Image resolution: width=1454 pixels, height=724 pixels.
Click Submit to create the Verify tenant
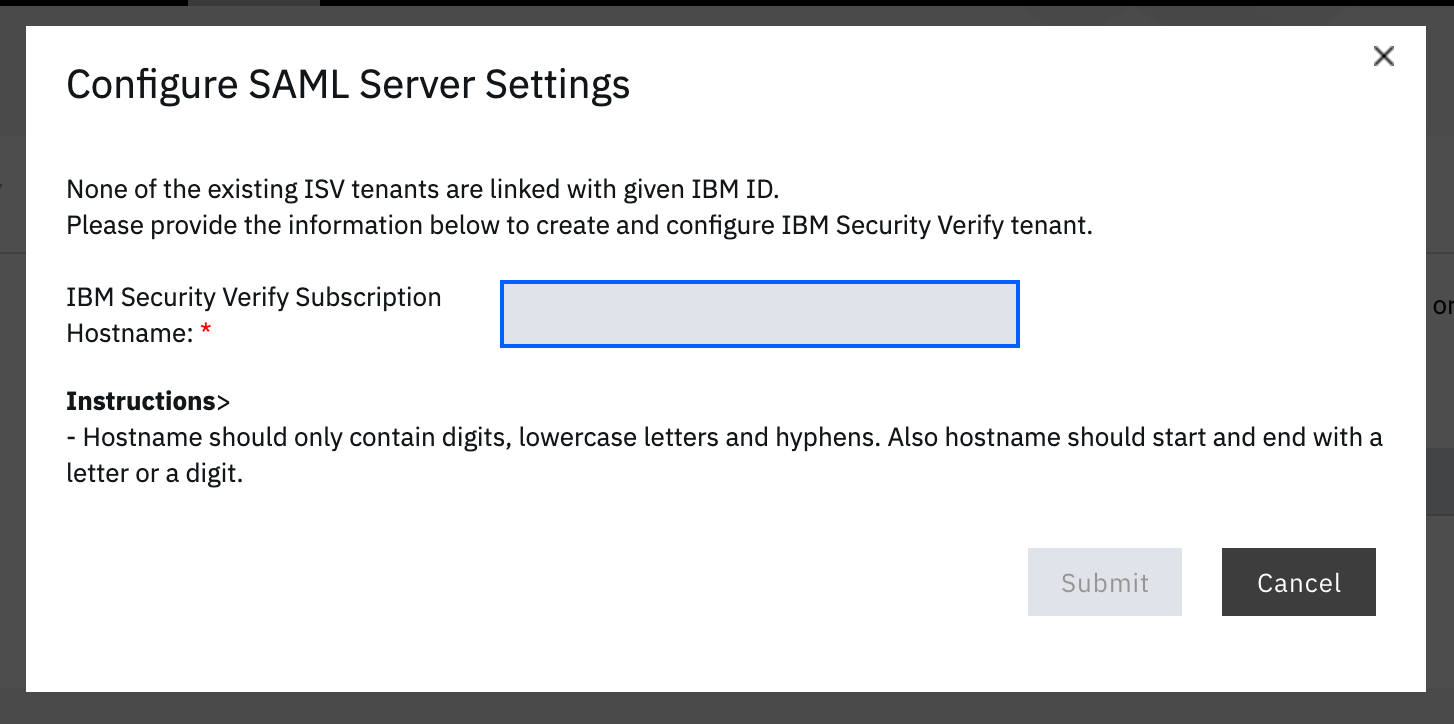coord(1104,582)
